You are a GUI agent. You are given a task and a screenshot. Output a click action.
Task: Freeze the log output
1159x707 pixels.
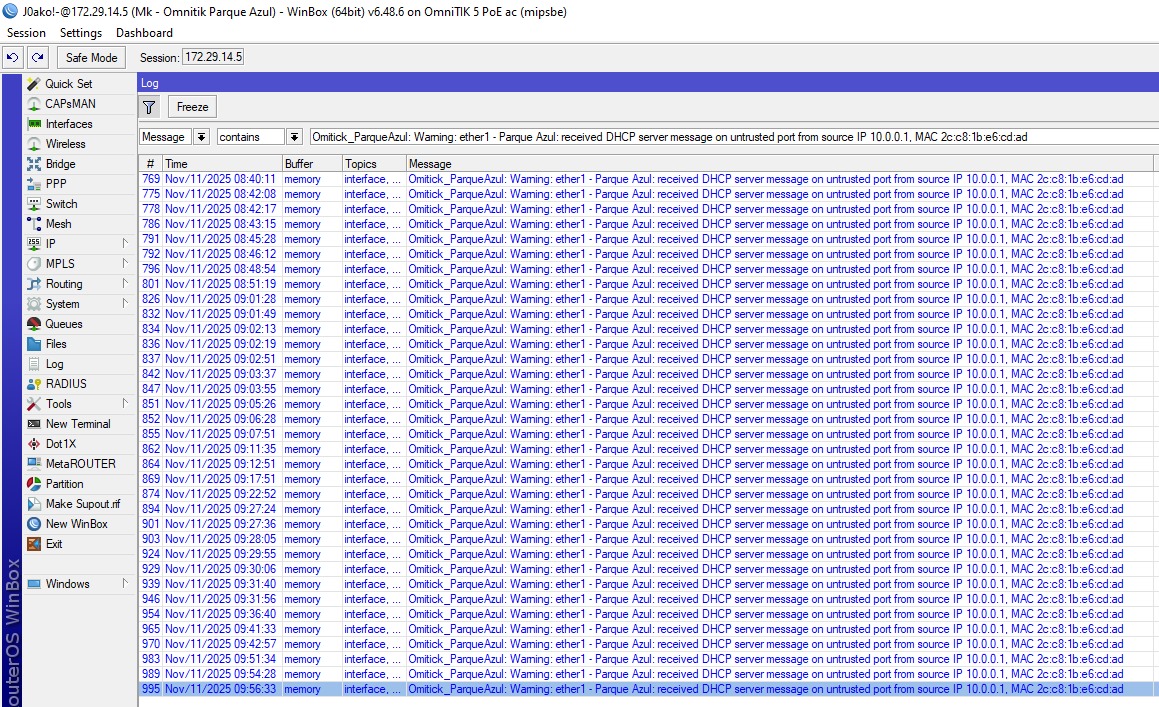click(192, 107)
